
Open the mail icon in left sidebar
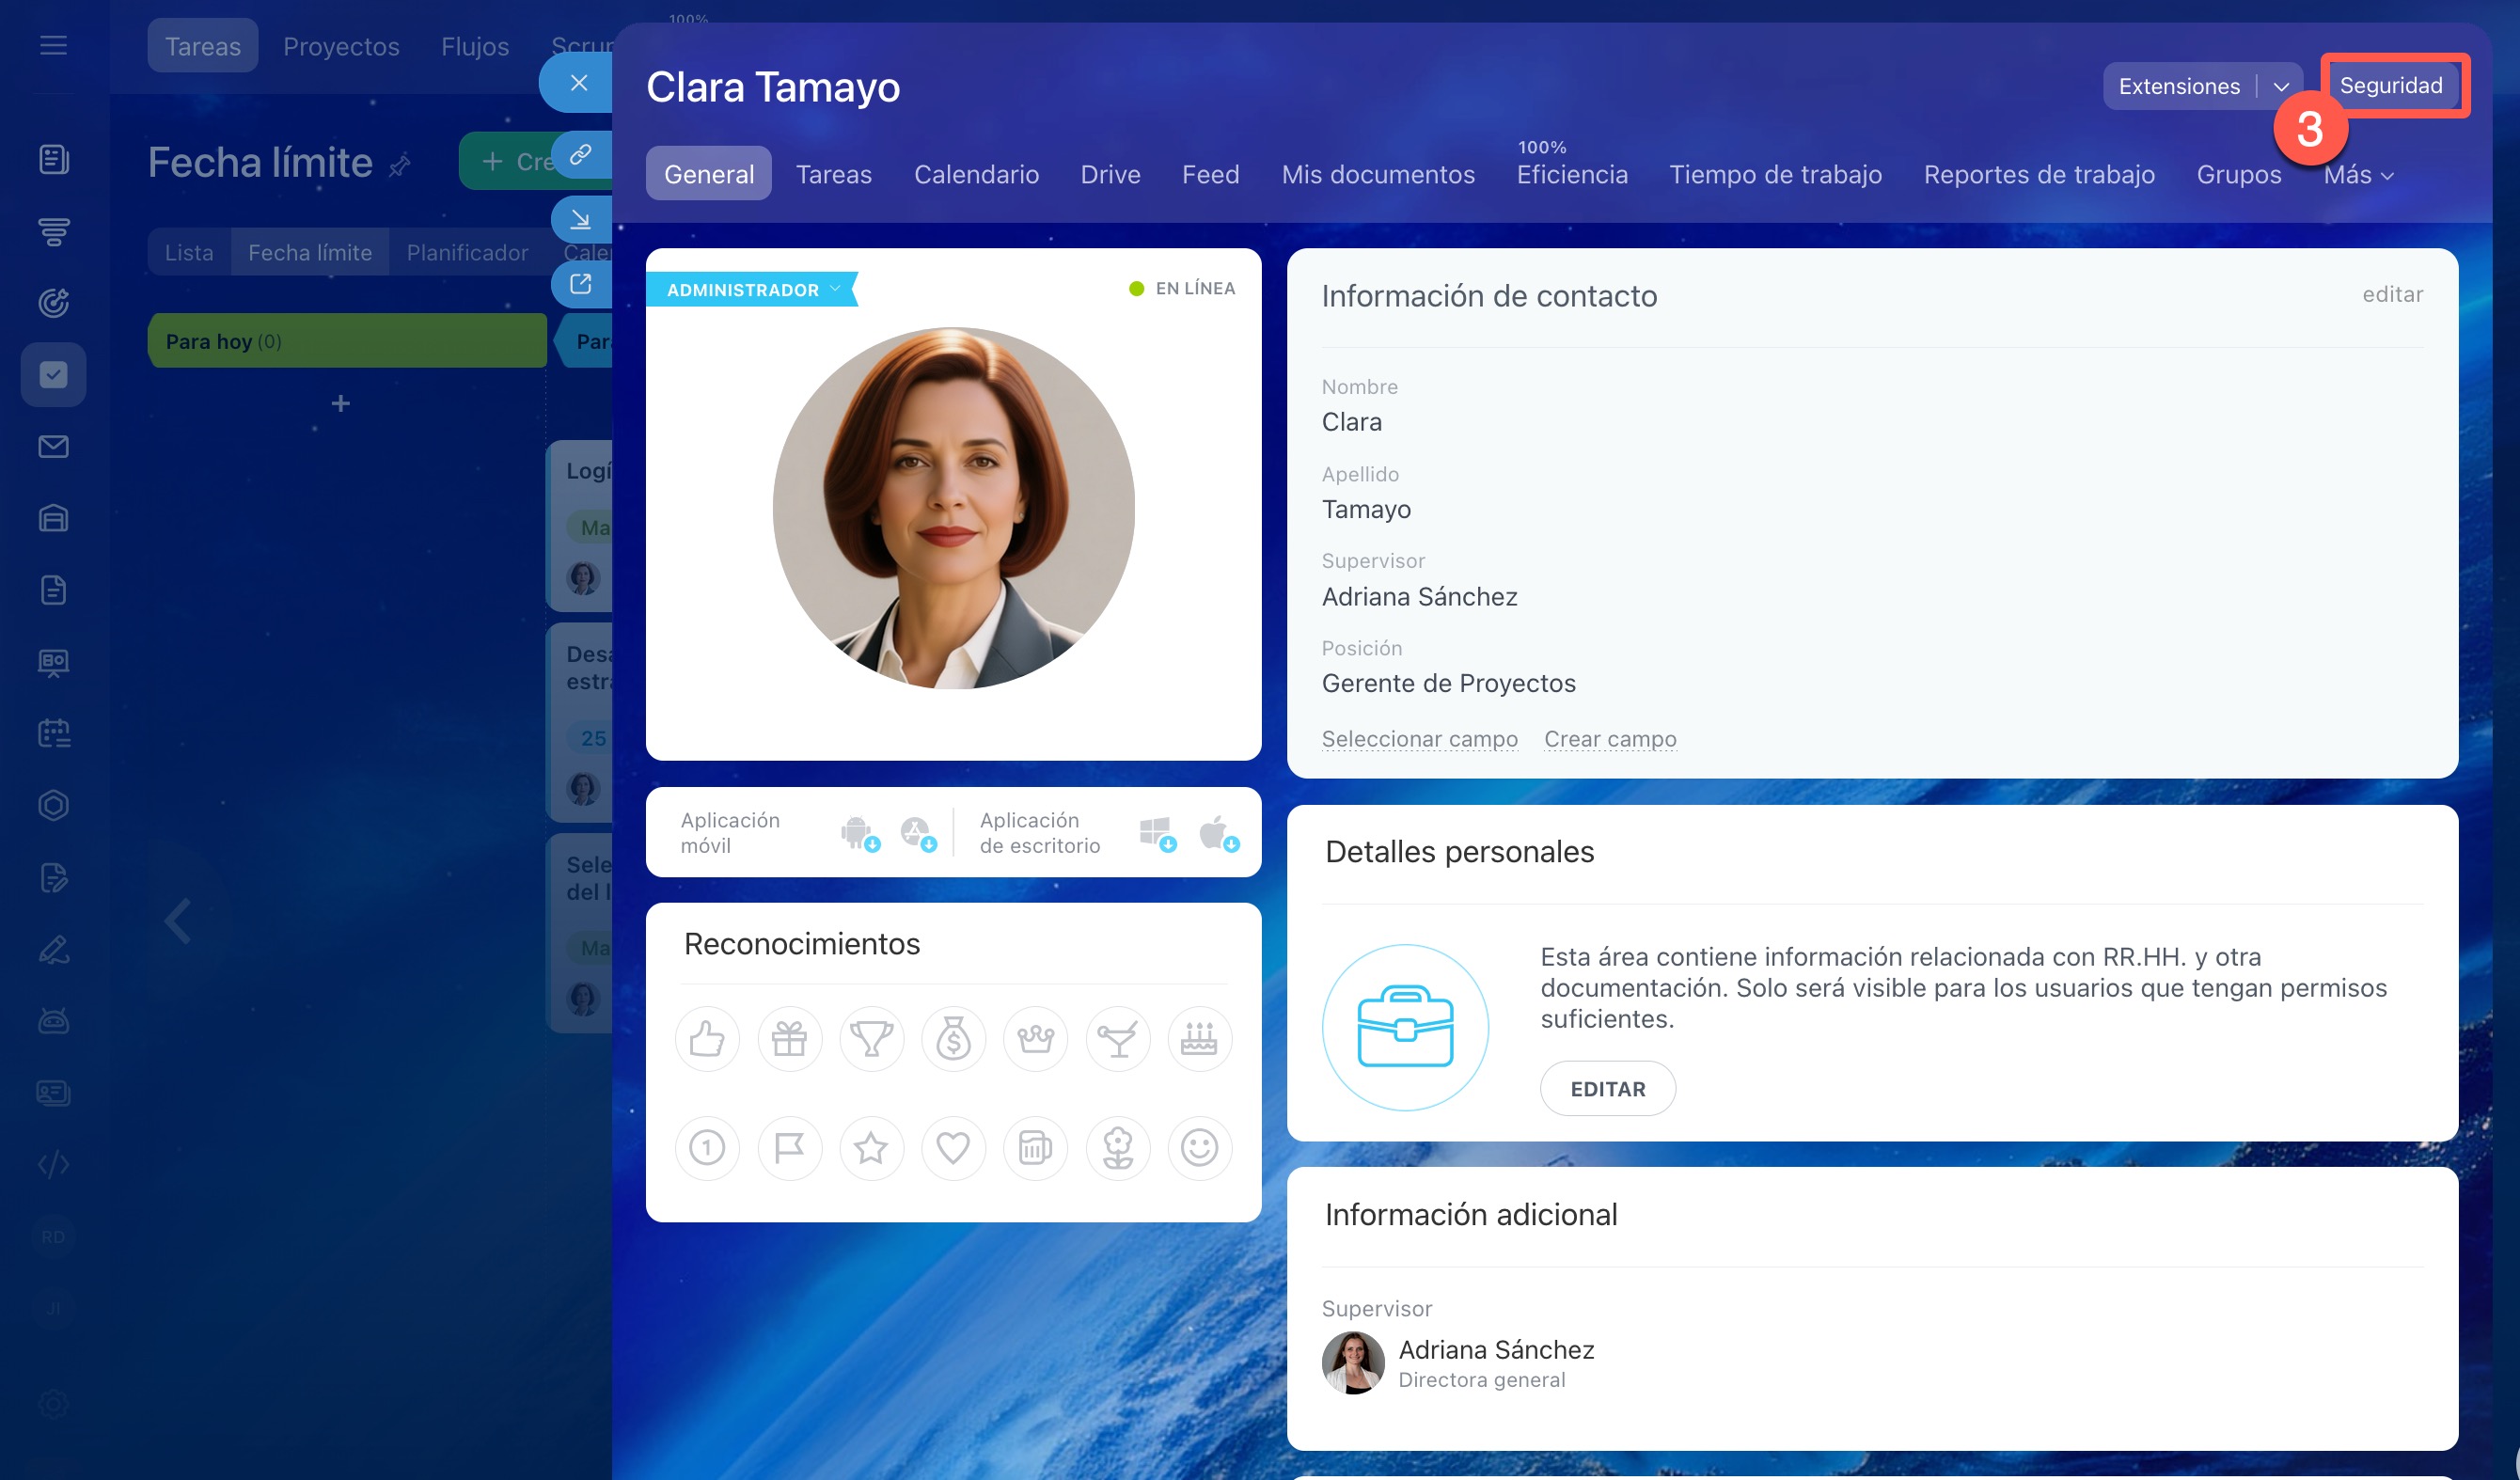[x=53, y=446]
